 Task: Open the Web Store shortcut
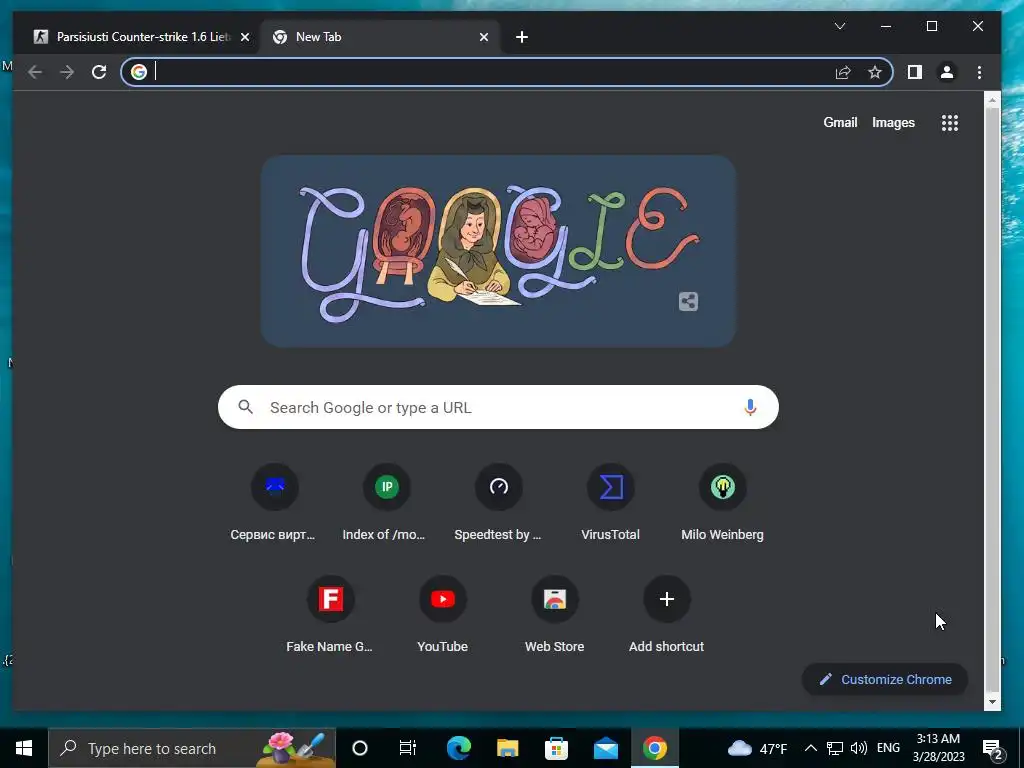[x=554, y=616]
